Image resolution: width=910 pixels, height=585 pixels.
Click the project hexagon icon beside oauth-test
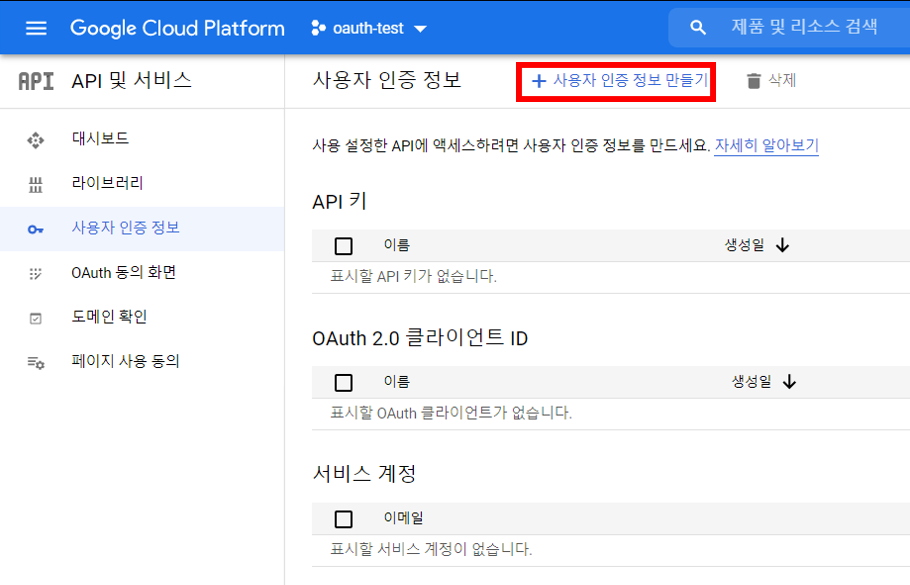pos(318,28)
